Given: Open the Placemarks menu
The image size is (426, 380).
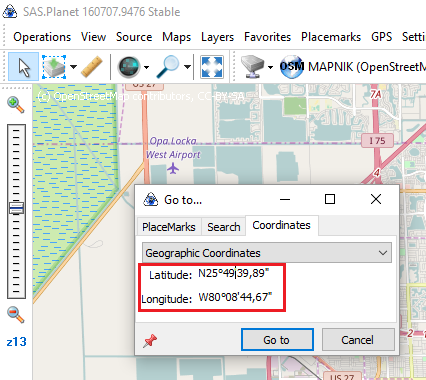Looking at the screenshot, I should (x=331, y=37).
